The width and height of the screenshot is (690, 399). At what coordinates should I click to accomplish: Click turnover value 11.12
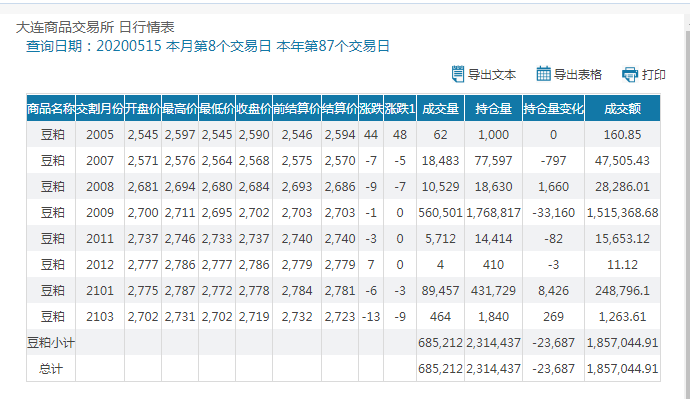click(622, 264)
